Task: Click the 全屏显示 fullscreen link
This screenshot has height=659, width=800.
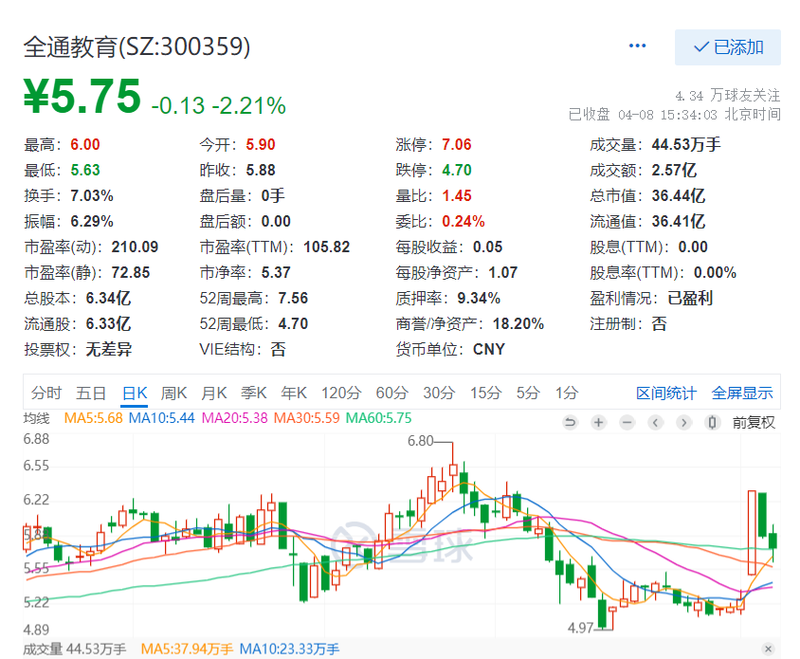Action: pos(742,392)
